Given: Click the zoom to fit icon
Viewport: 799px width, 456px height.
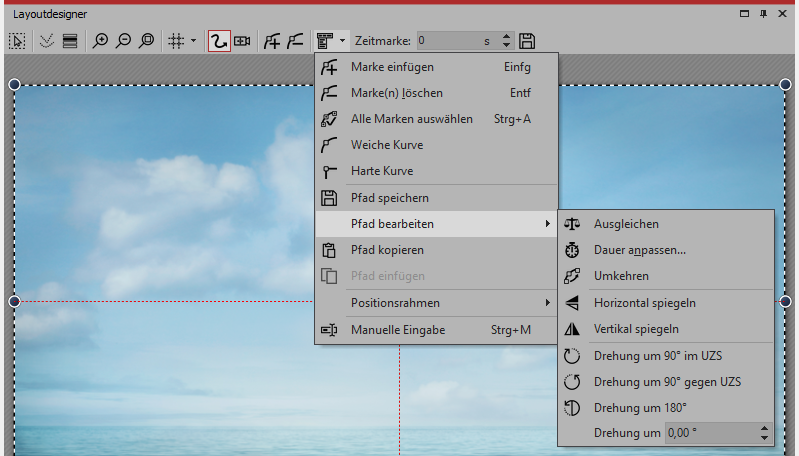Looking at the screenshot, I should [146, 41].
